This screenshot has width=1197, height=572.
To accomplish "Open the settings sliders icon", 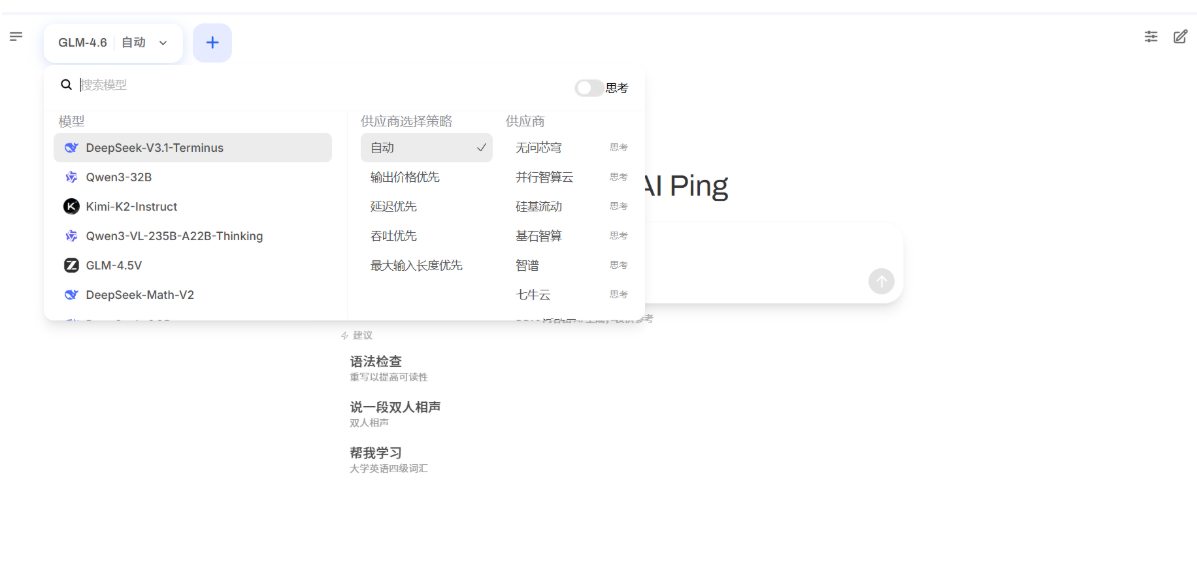I will click(1151, 36).
